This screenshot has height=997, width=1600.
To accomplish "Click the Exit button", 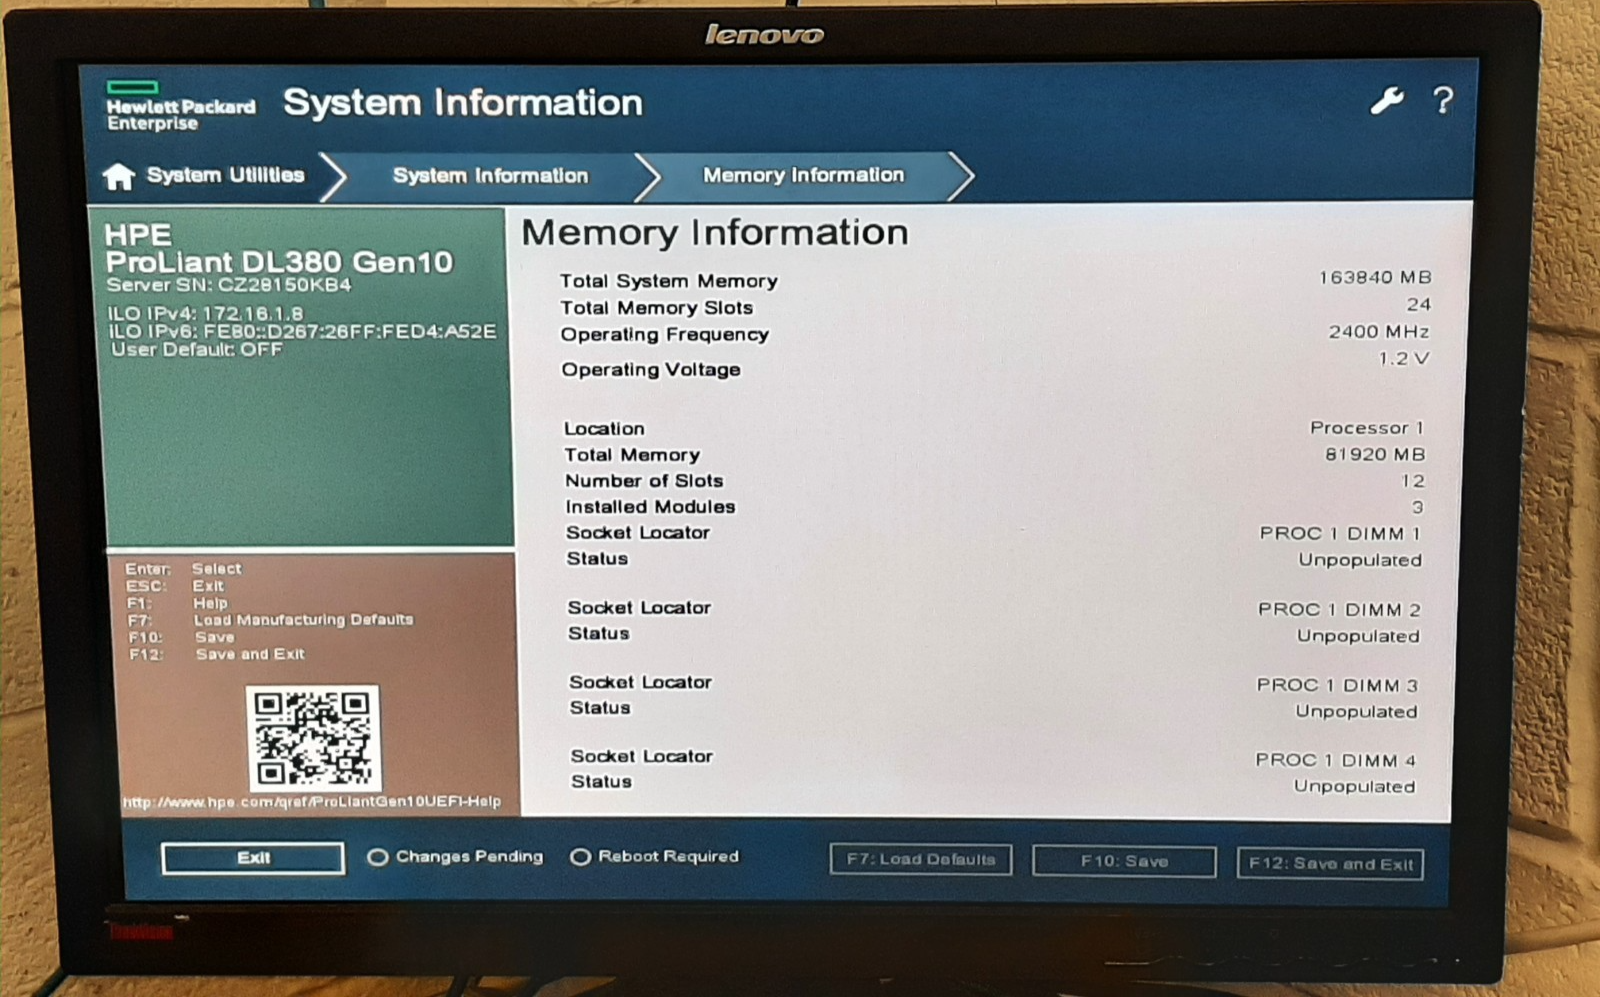I will [253, 858].
